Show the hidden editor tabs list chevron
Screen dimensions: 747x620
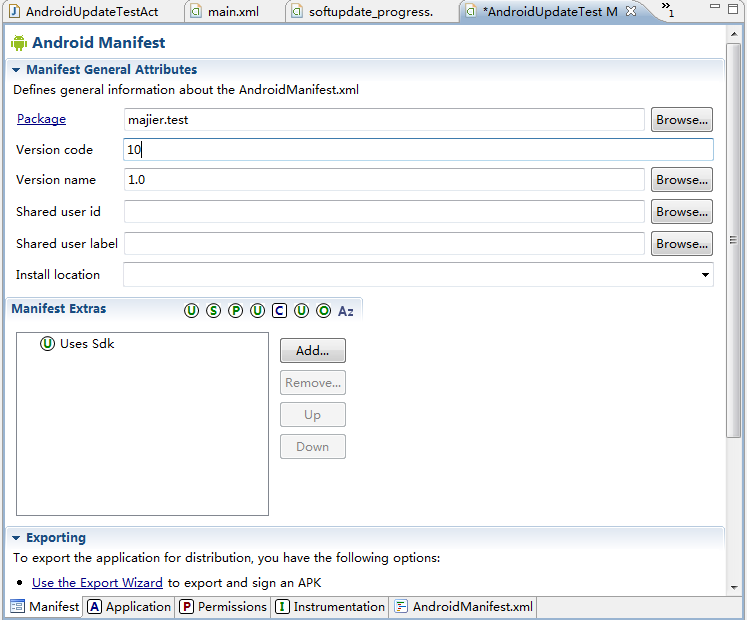[667, 10]
